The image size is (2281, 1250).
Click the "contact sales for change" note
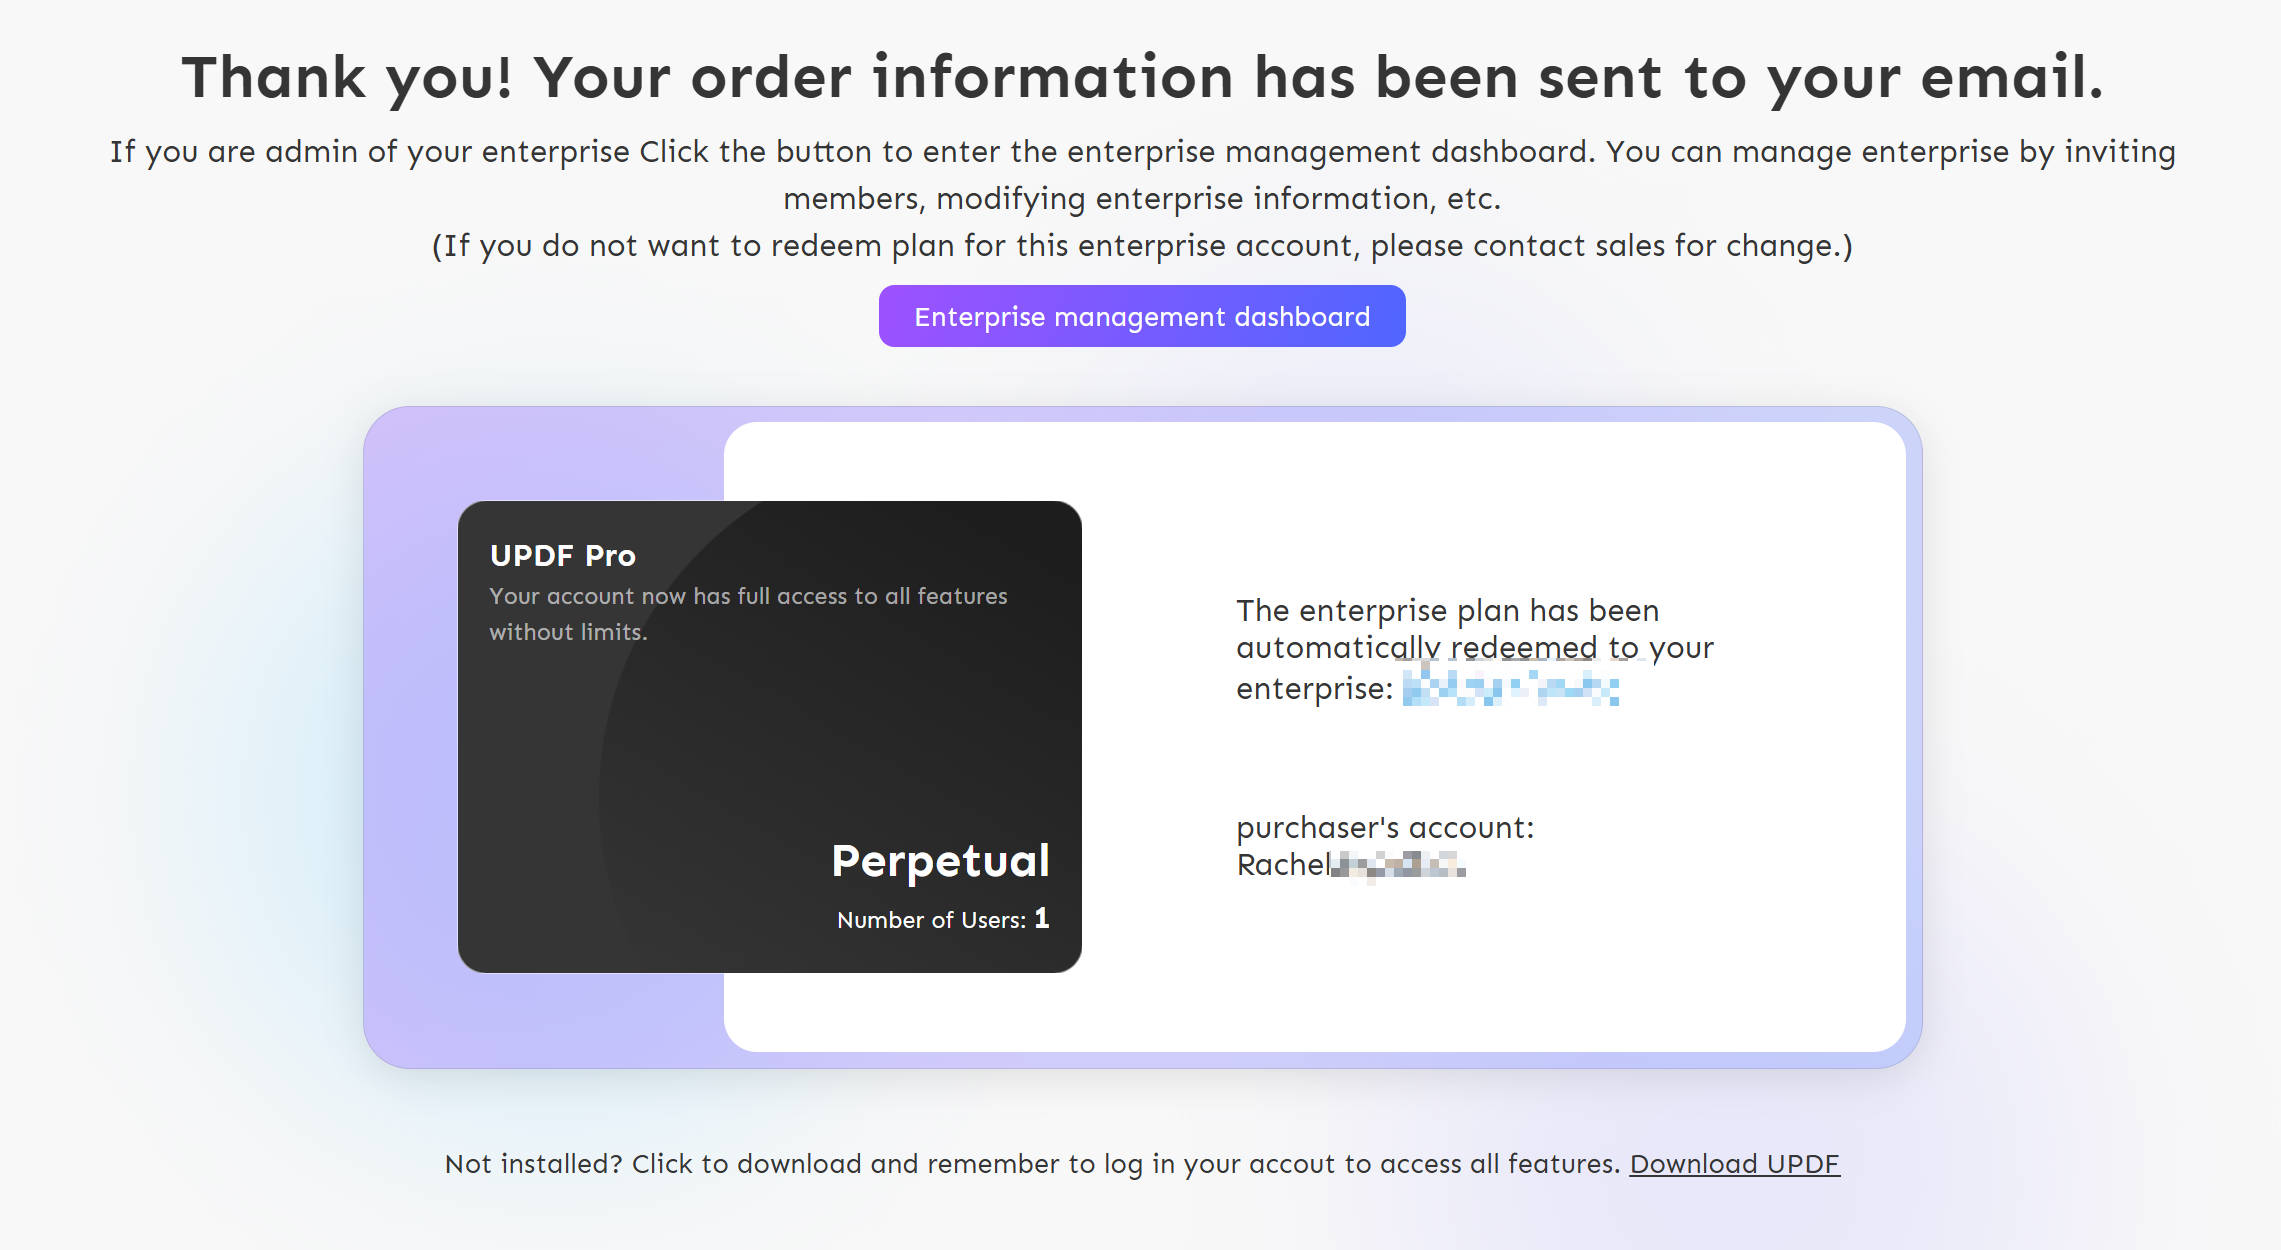tap(1141, 246)
